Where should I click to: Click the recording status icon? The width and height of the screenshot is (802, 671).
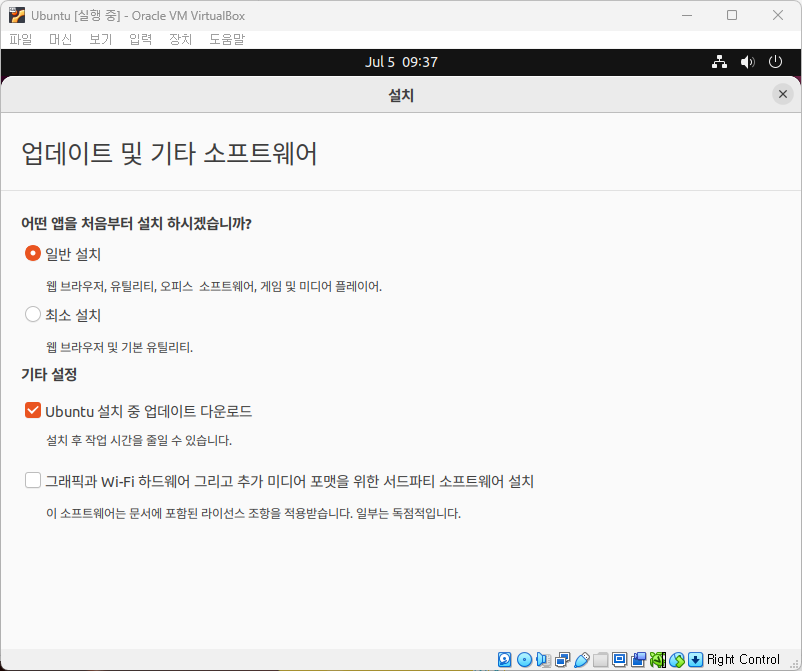click(638, 659)
